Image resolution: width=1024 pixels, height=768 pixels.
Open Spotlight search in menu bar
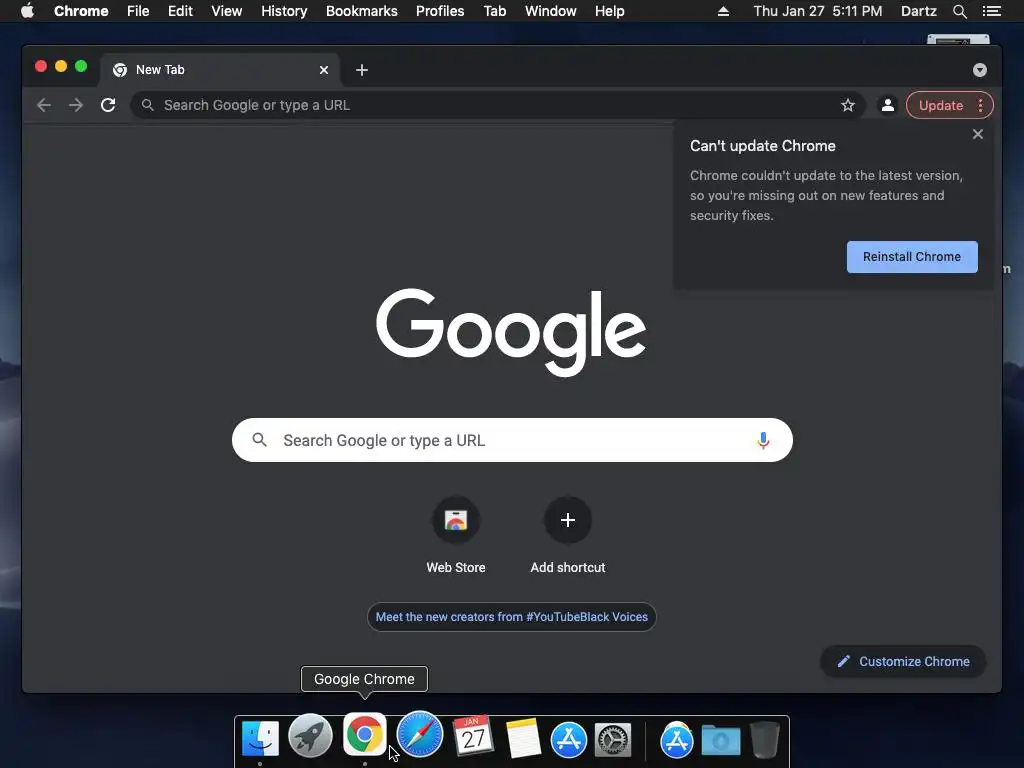(x=959, y=11)
